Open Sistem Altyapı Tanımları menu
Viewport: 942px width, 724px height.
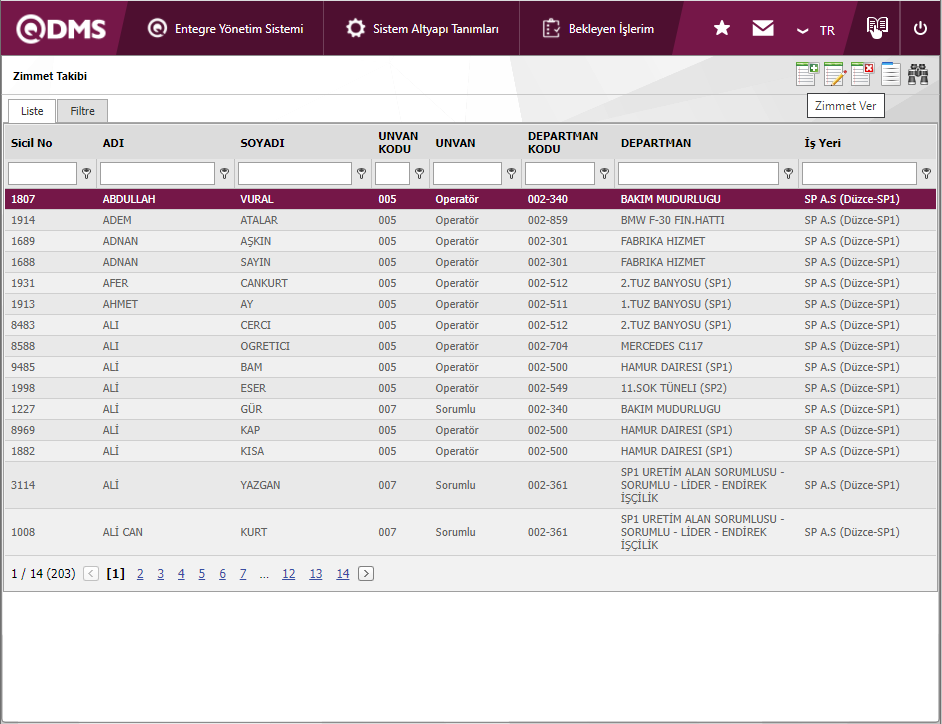tap(422, 29)
